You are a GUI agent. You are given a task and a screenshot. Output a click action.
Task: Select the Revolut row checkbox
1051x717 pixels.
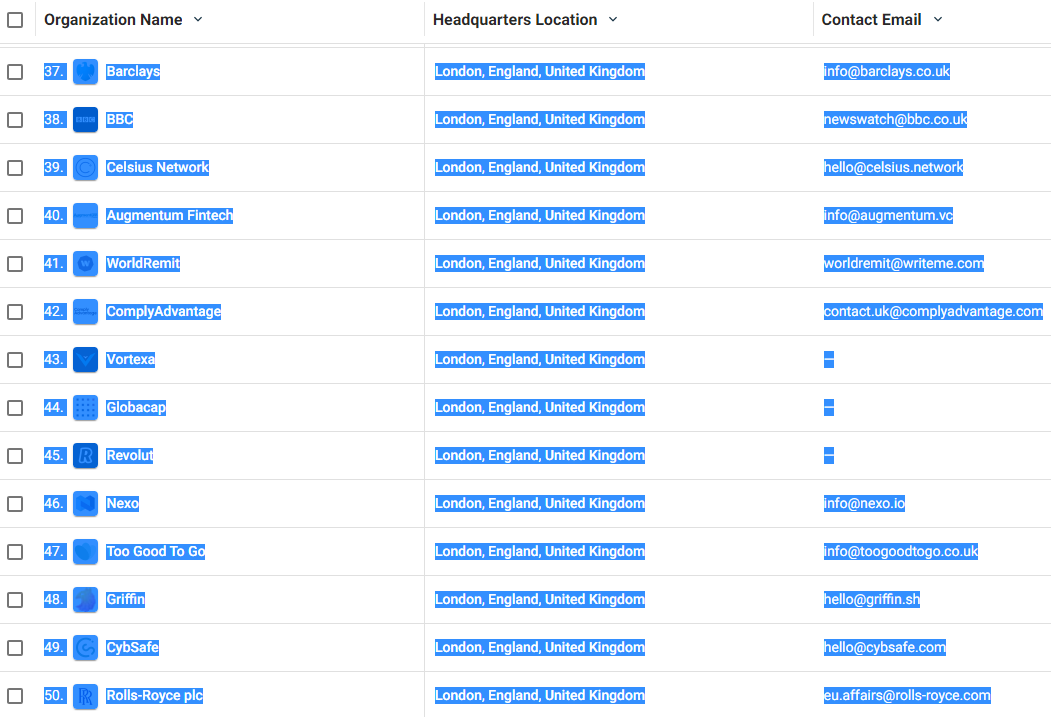click(15, 456)
